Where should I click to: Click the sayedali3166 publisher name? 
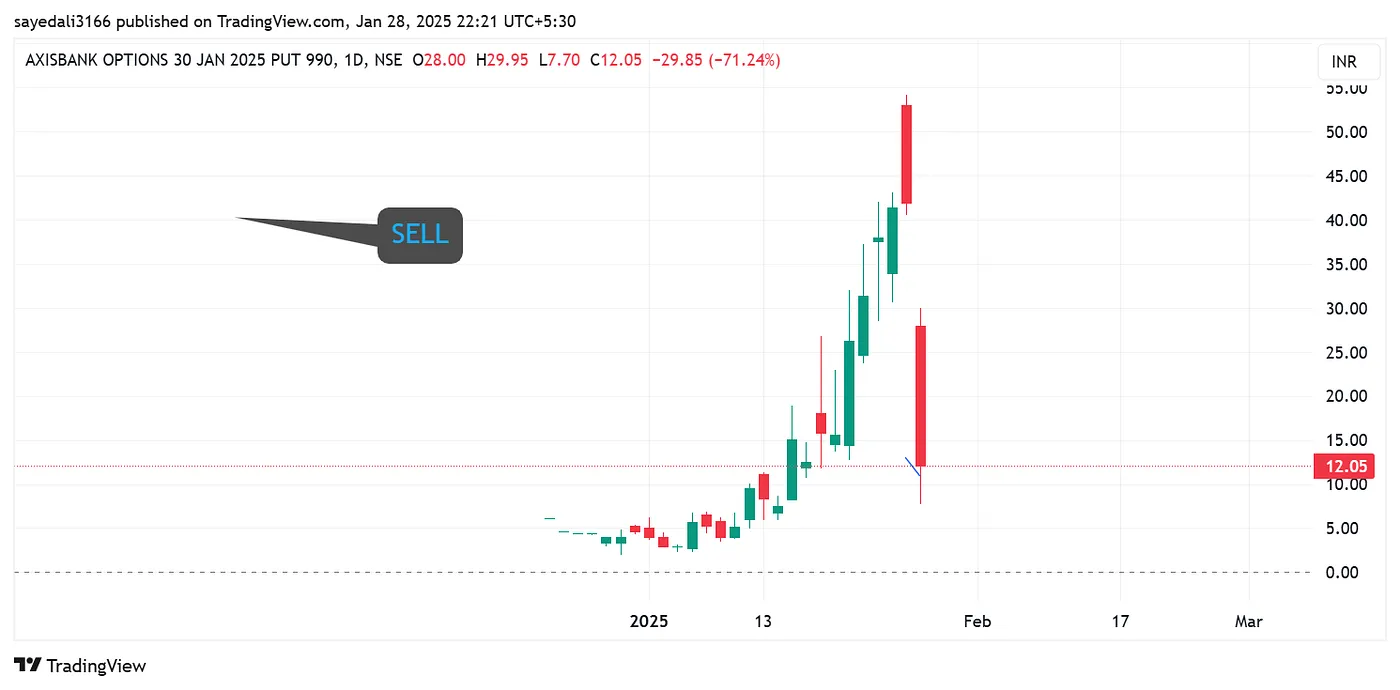click(x=62, y=21)
